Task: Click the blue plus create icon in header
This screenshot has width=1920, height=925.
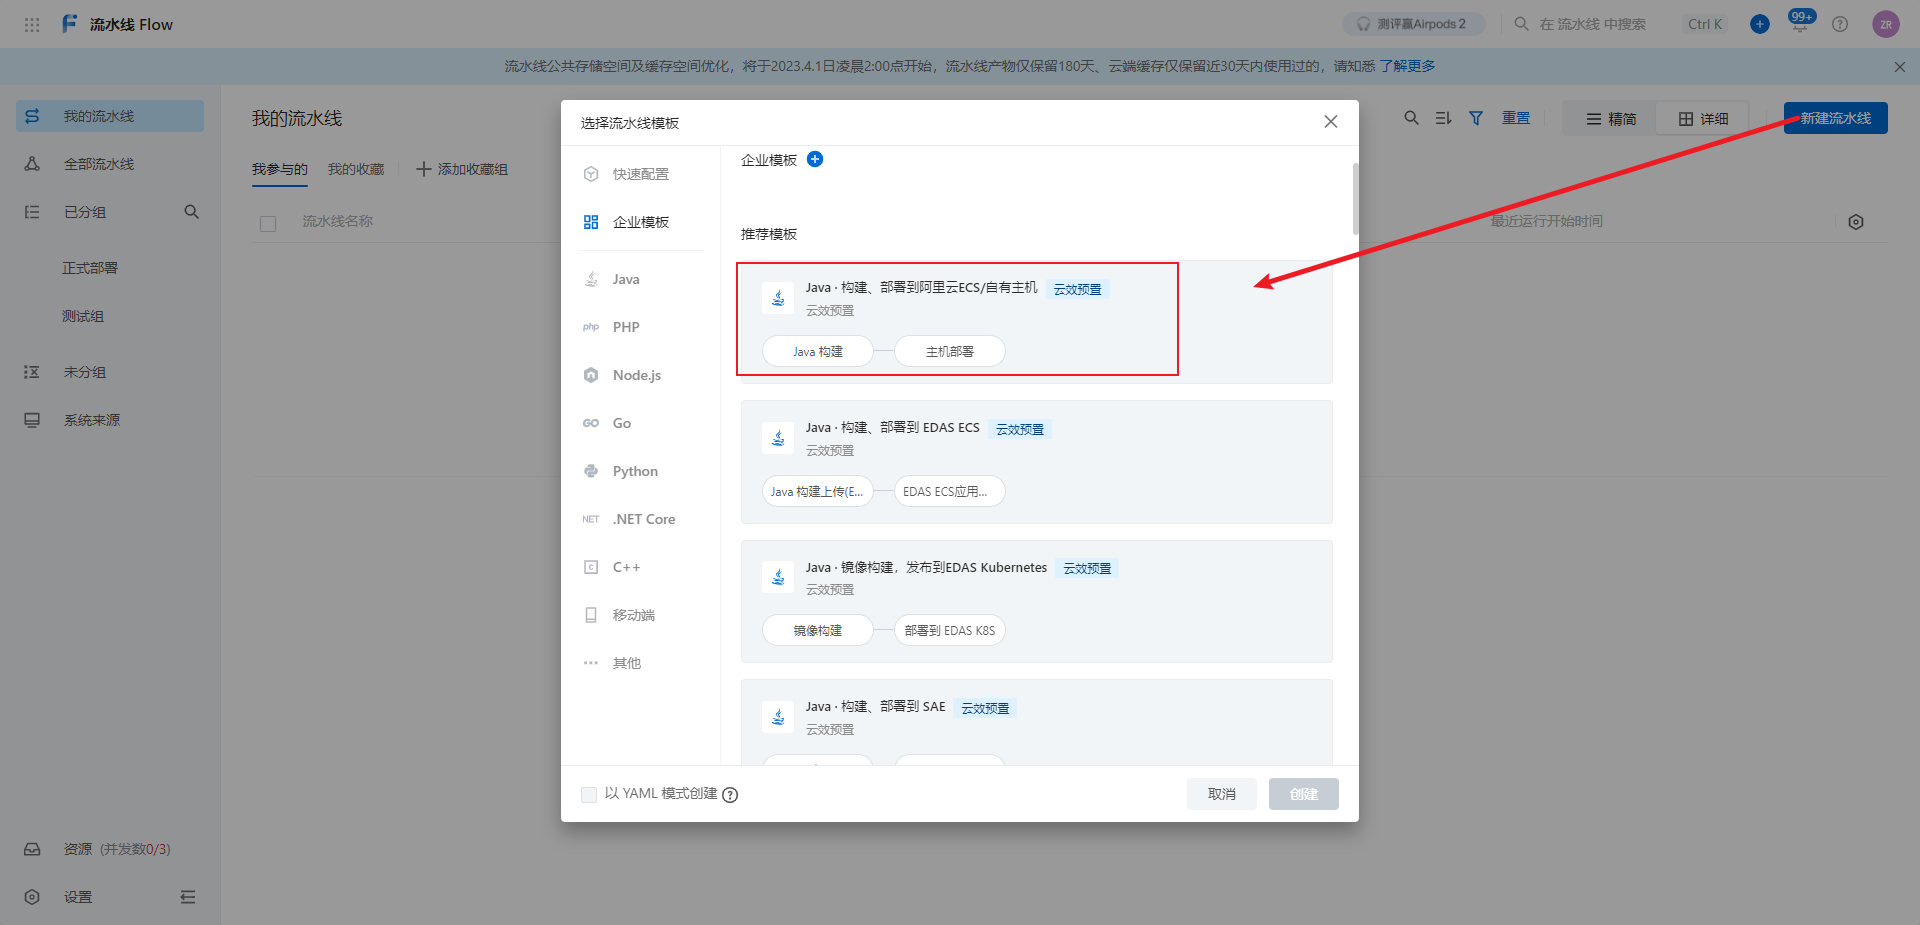Action: pos(1760,24)
